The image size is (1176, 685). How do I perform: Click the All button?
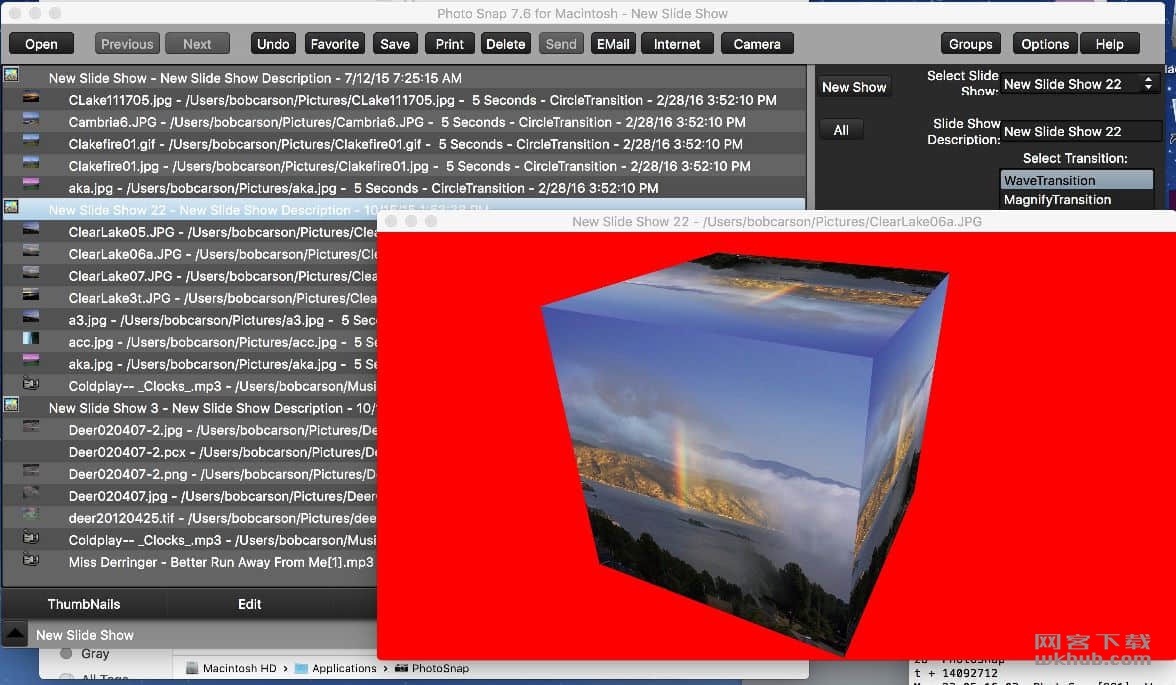pyautogui.click(x=841, y=130)
